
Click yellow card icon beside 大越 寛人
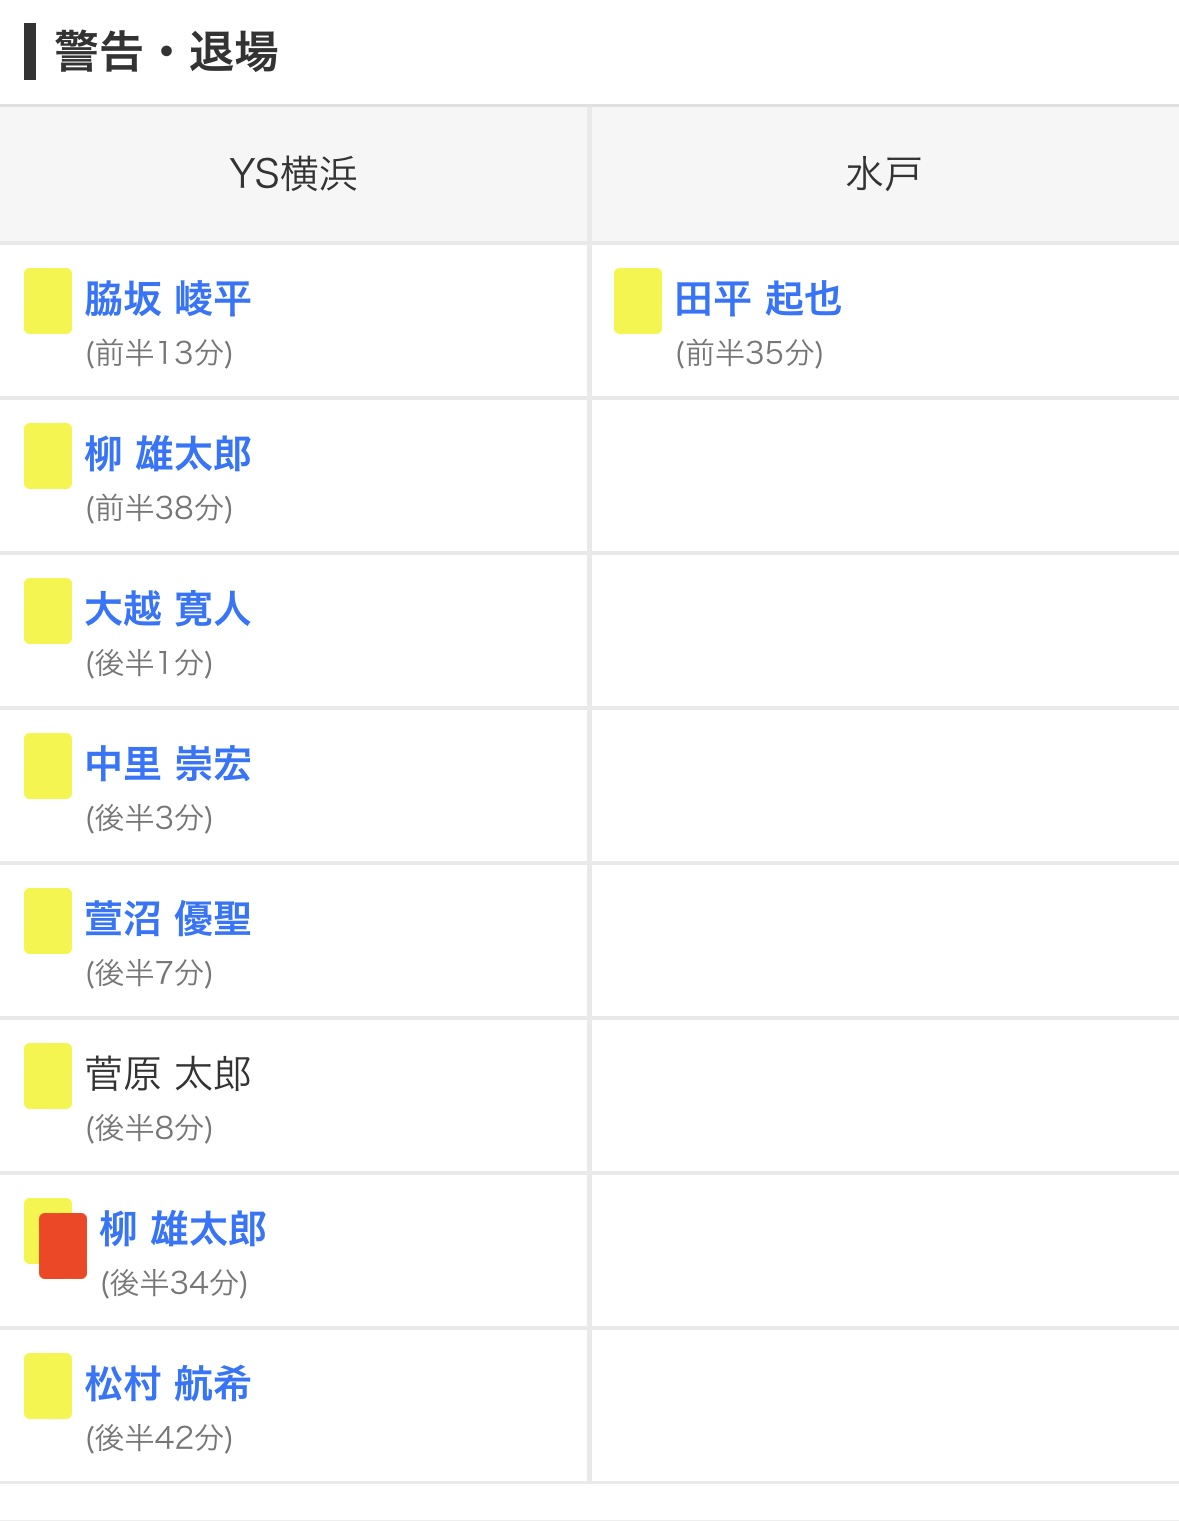pos(48,611)
